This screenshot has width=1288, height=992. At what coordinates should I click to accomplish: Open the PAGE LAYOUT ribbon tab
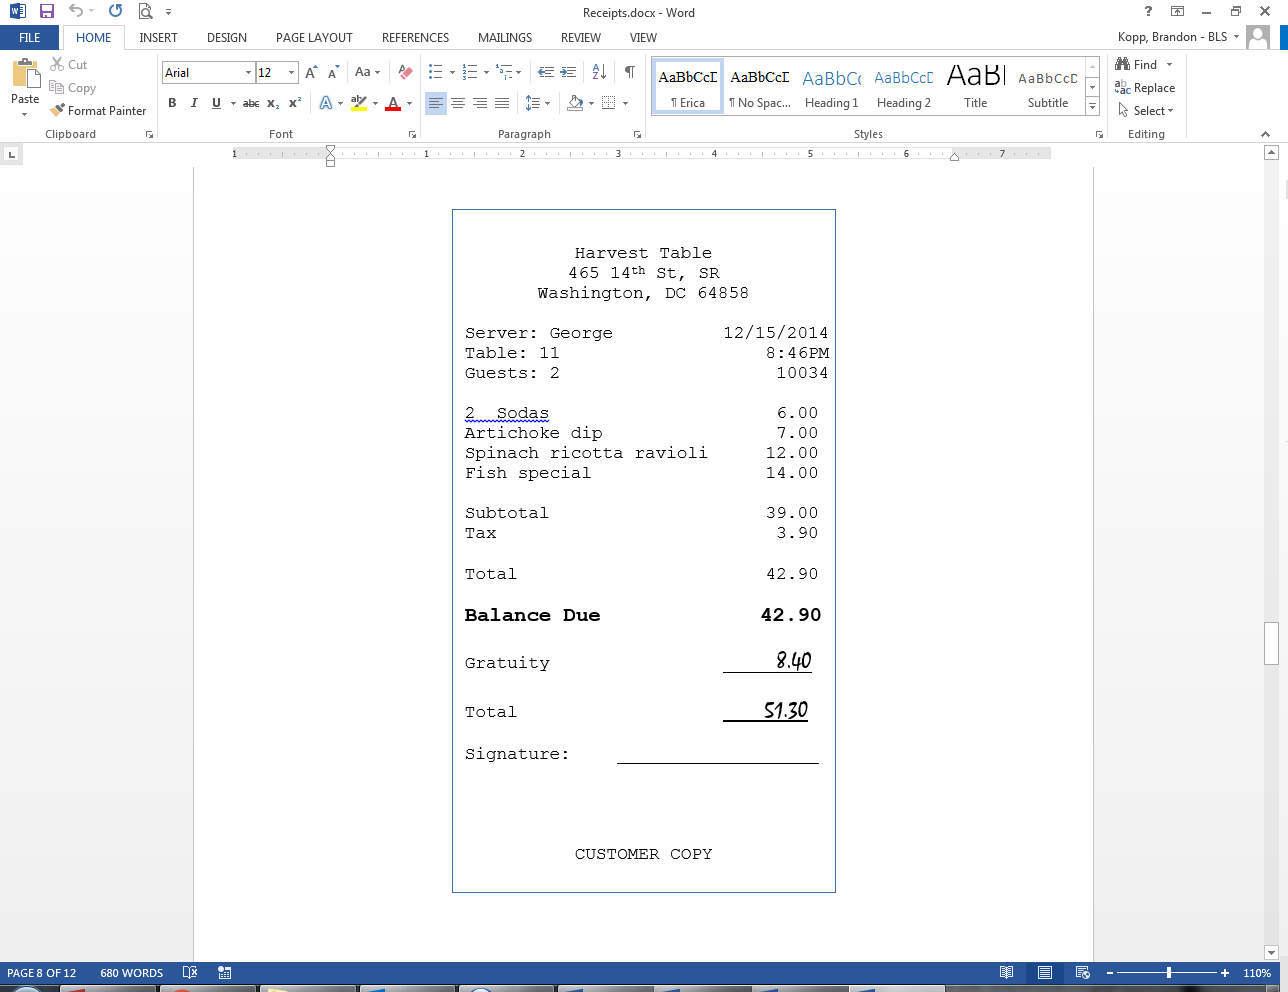point(314,38)
